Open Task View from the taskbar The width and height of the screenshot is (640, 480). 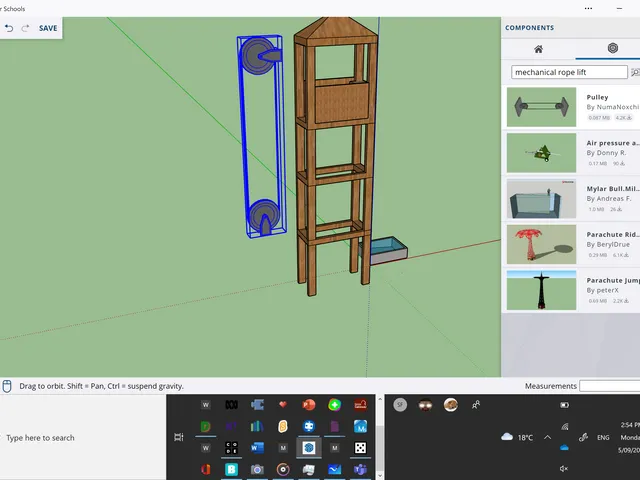(x=179, y=437)
